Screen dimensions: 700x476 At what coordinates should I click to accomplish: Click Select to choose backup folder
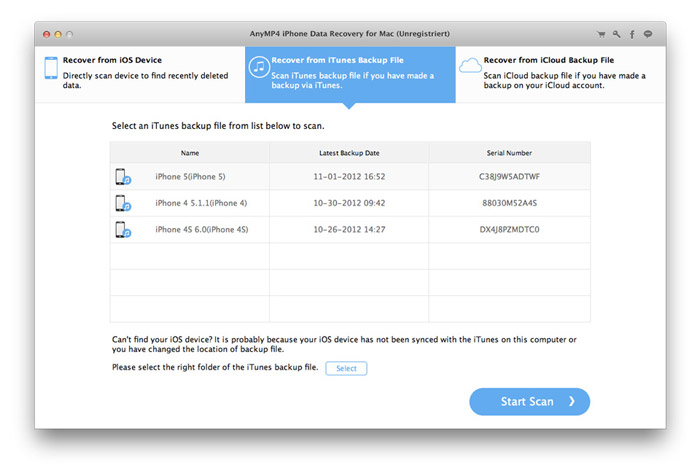346,368
